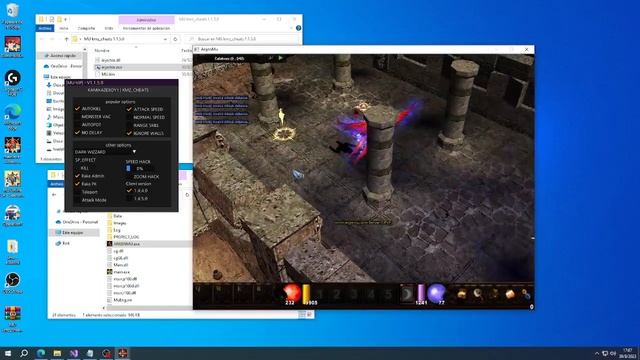Select the PROTECT_LOG folder
This screenshot has width=640, height=360.
[123, 237]
